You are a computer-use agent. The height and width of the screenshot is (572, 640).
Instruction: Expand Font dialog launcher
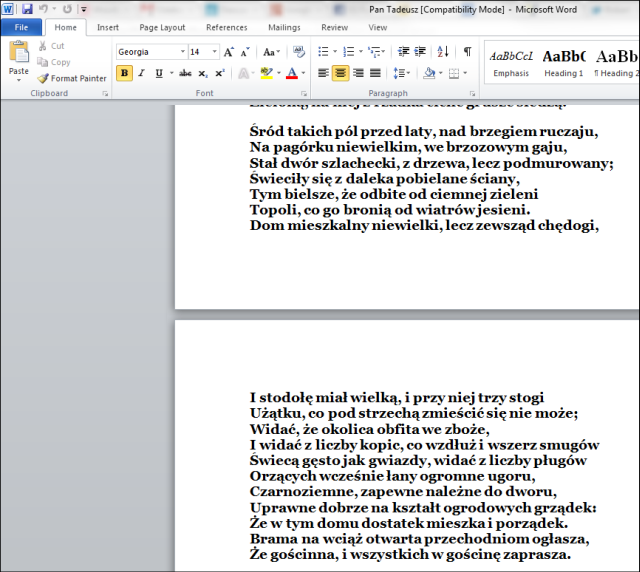(304, 93)
